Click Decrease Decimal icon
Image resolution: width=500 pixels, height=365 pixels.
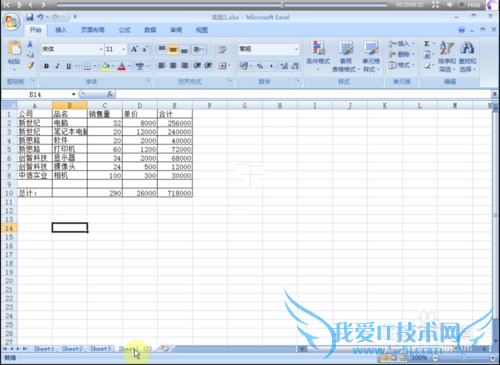[x=295, y=66]
